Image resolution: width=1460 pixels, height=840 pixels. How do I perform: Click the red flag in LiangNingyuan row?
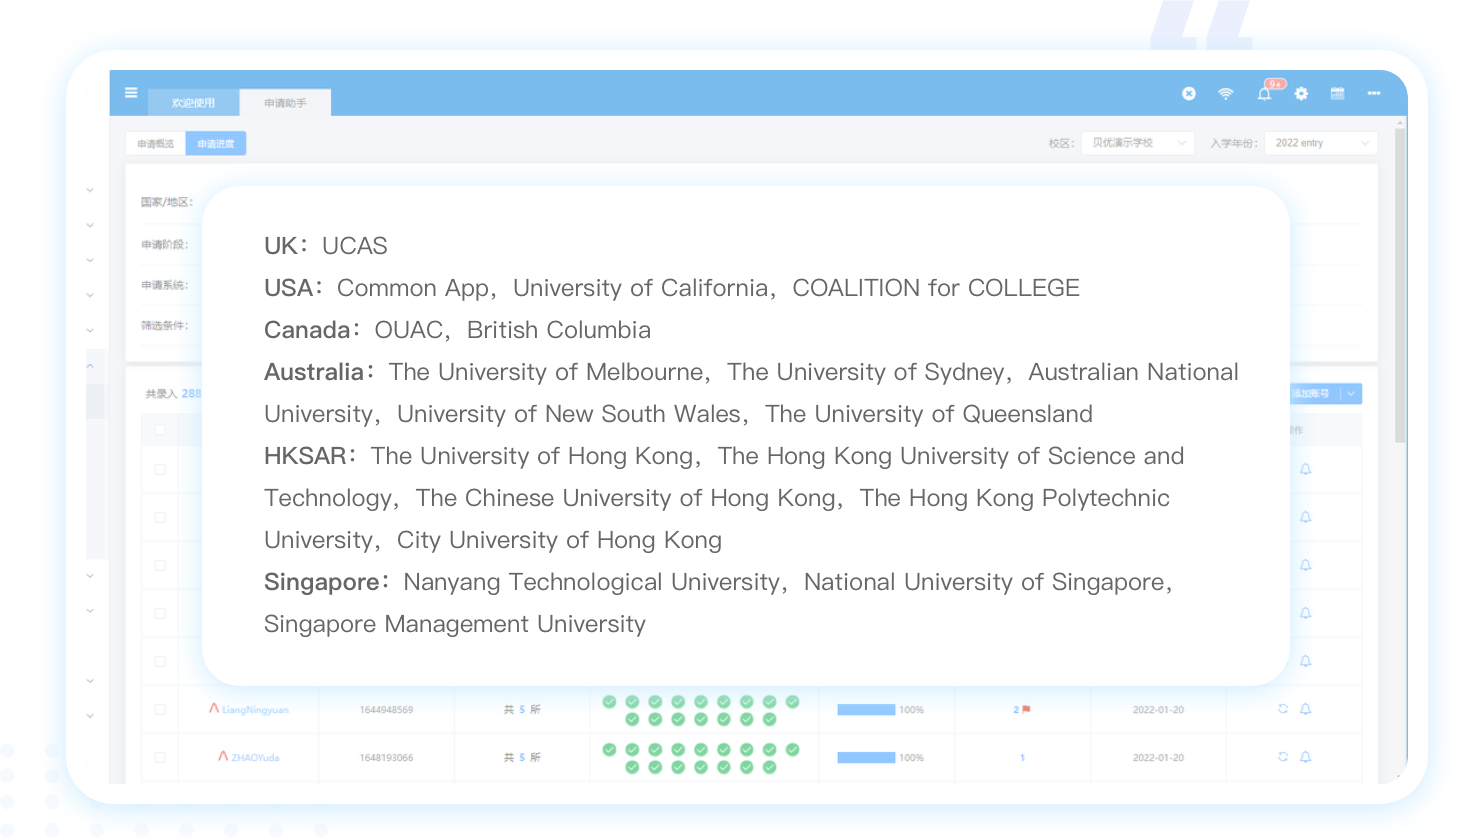coord(1026,709)
